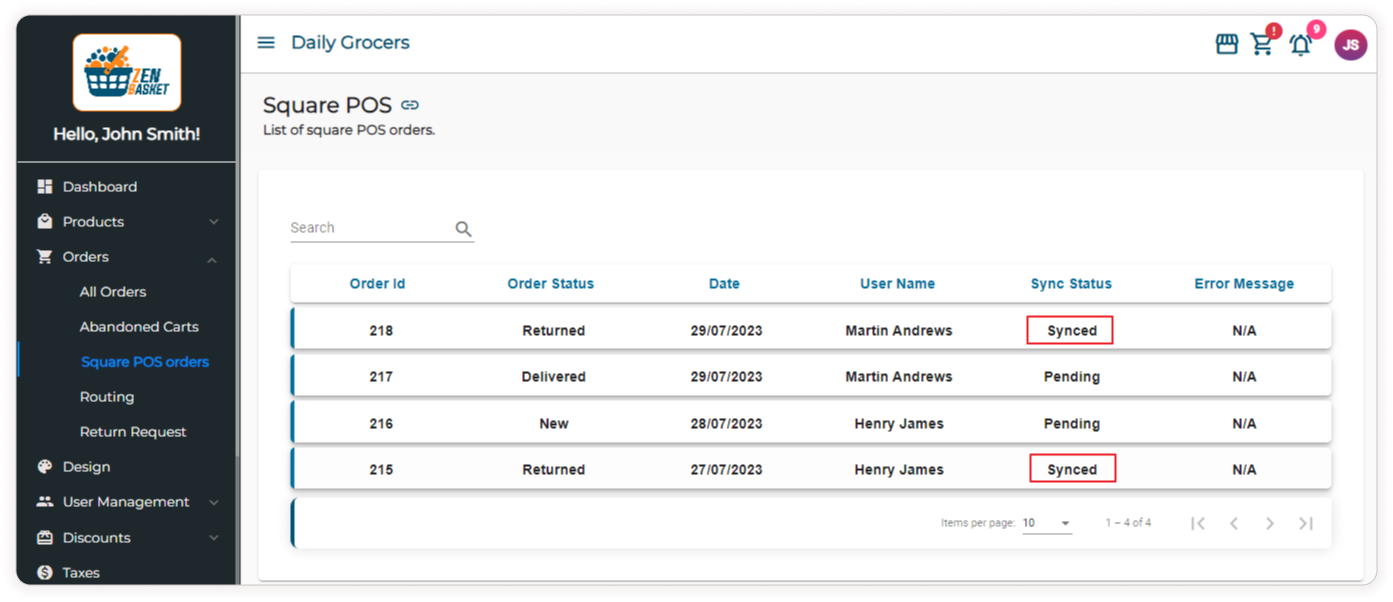The height and width of the screenshot is (602, 1393).
Task: Select the Dashboard grid icon in sidebar
Action: tap(44, 186)
